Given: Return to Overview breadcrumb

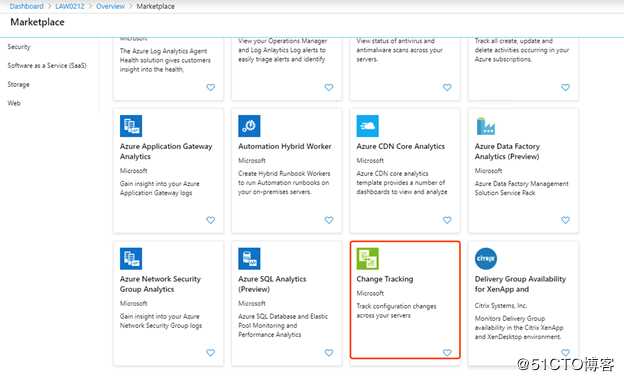Looking at the screenshot, I should 110,6.
